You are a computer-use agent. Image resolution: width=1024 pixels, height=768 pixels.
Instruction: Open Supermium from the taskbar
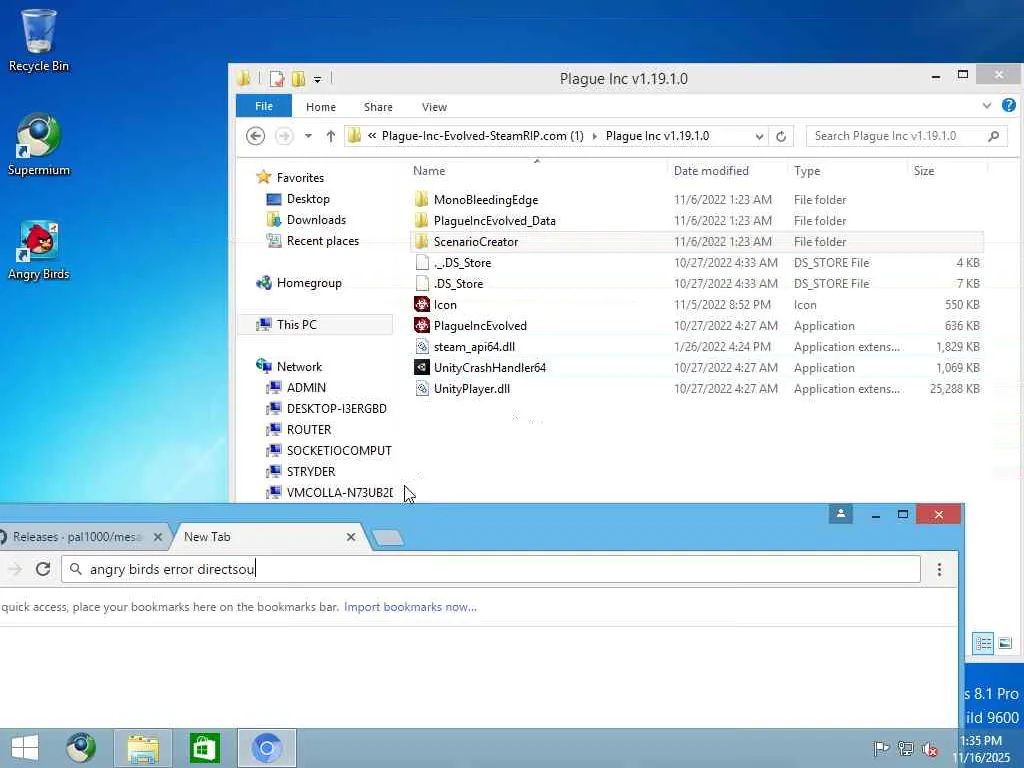(x=81, y=748)
